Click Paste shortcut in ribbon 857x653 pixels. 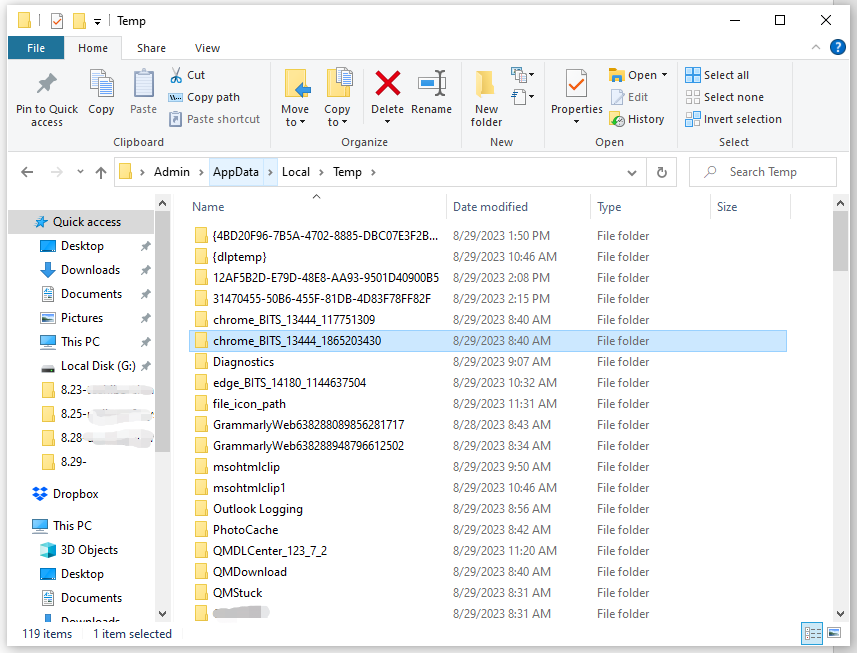coord(214,119)
